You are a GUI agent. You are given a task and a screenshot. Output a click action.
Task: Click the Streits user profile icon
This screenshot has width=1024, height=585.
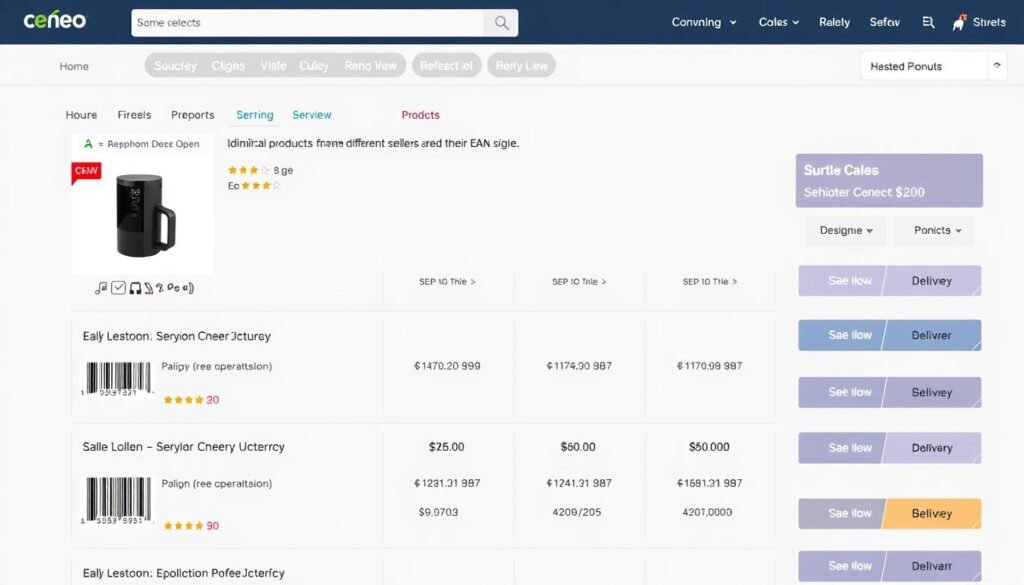[959, 22]
